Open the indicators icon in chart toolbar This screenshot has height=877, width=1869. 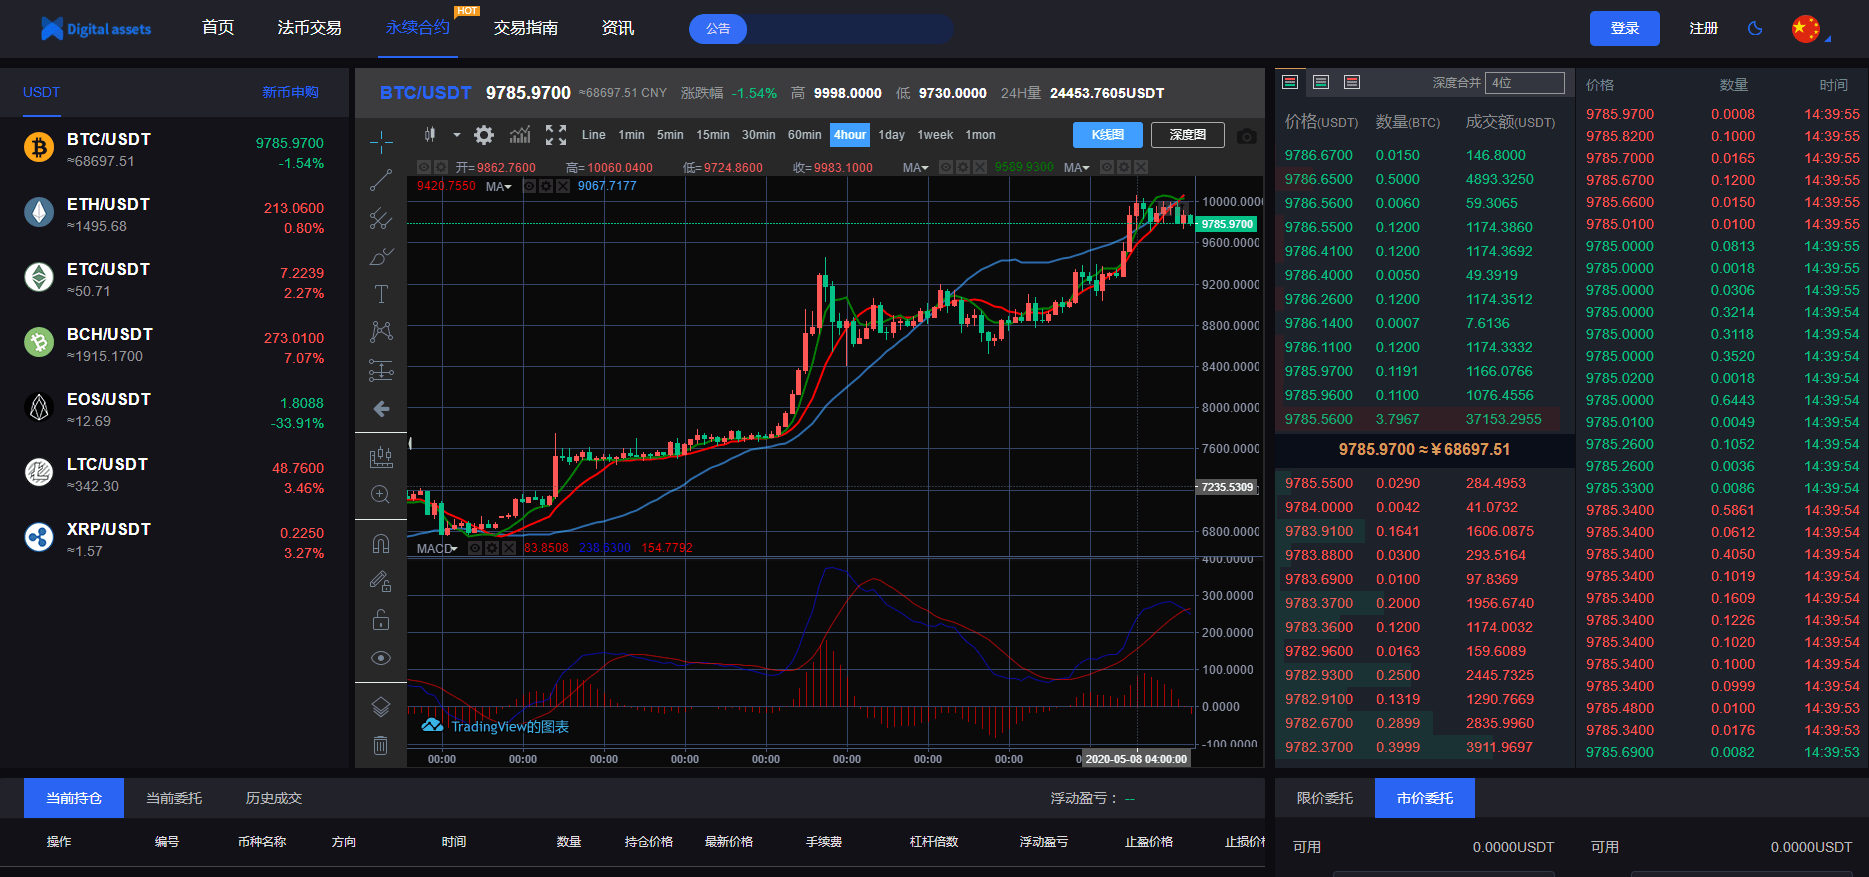point(520,135)
